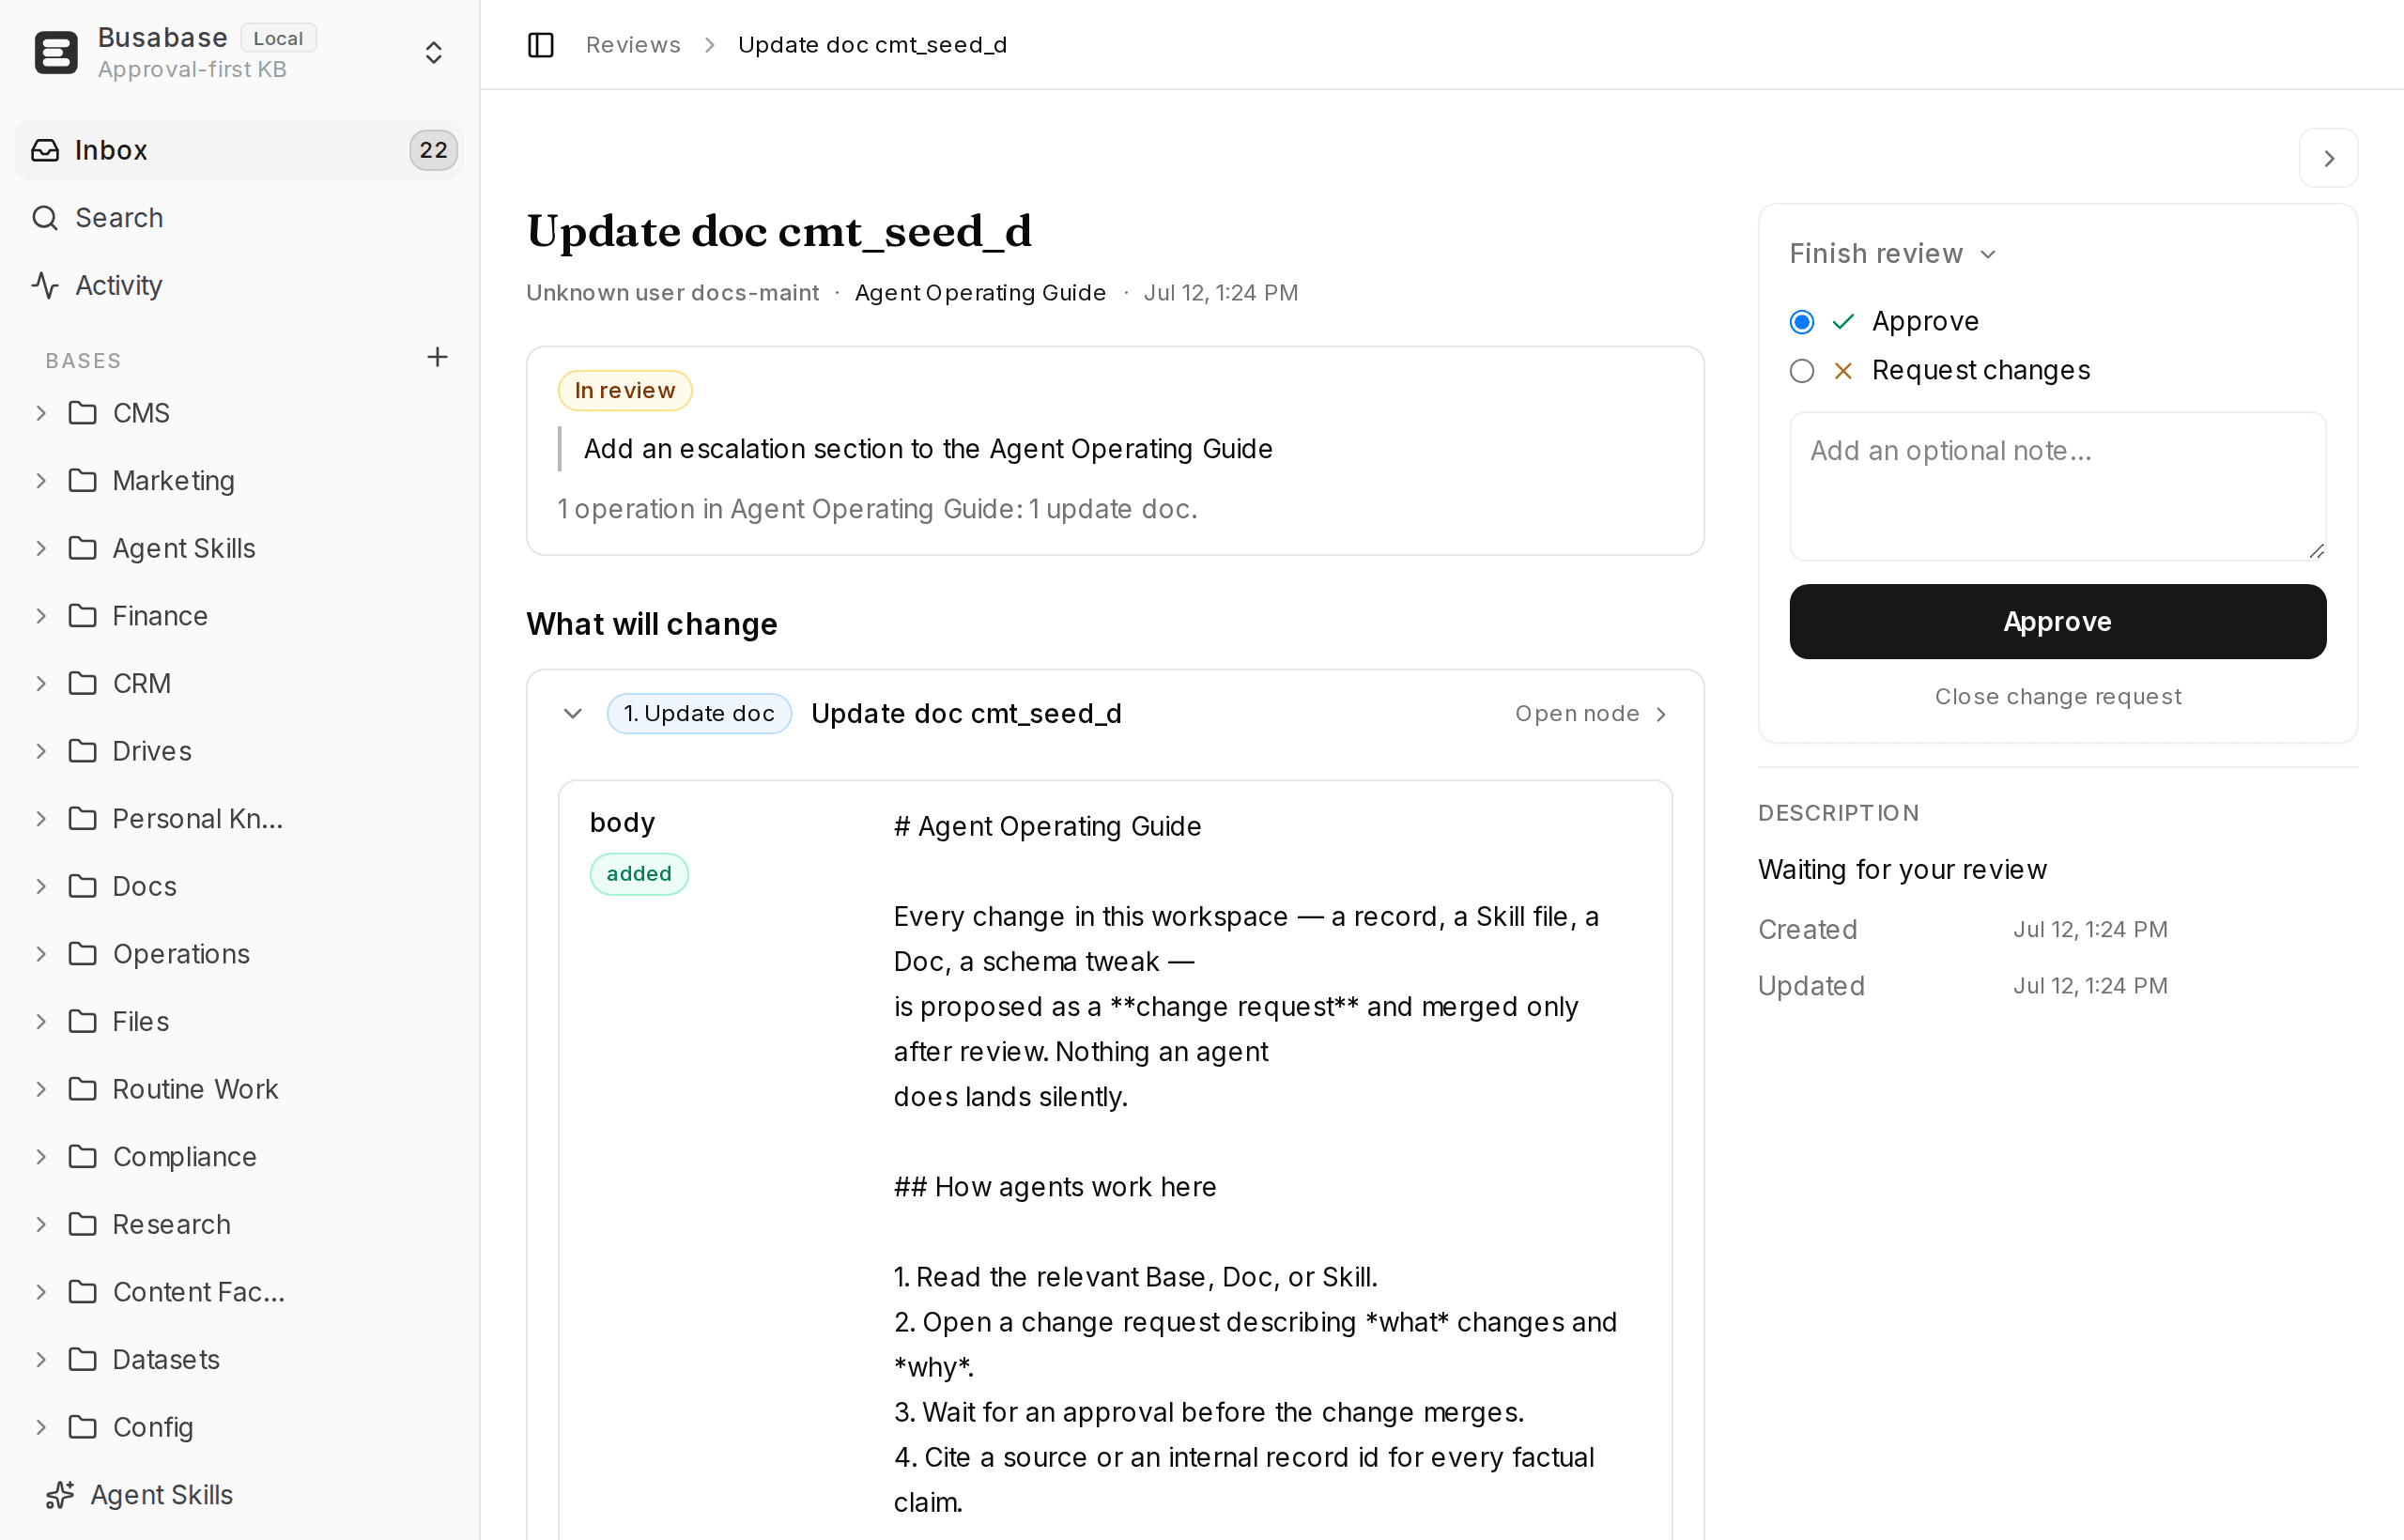
Task: Open the Datasets base
Action: [166, 1359]
